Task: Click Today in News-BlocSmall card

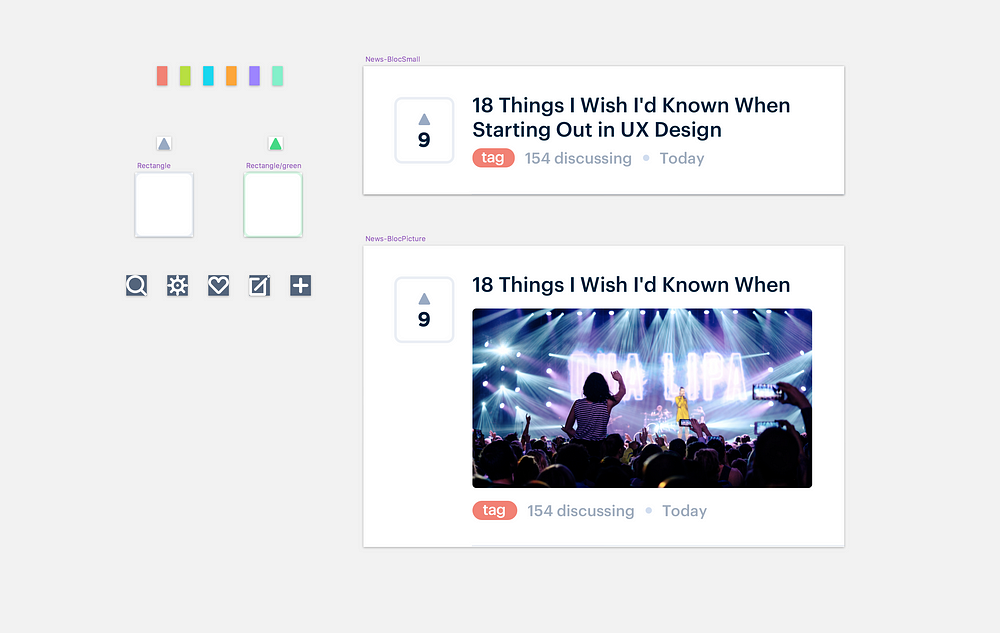Action: tap(682, 158)
